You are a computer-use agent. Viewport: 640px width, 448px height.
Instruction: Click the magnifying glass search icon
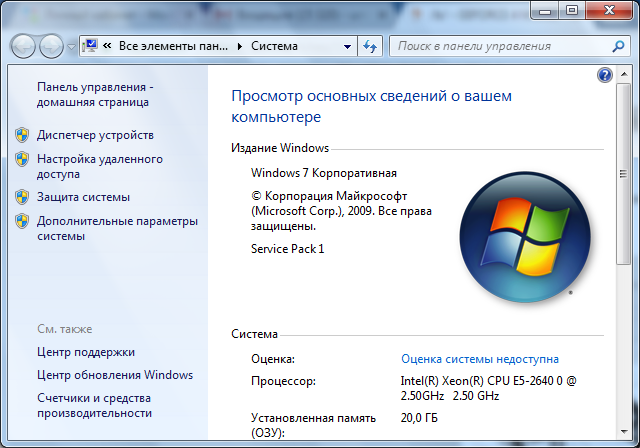tap(618, 46)
